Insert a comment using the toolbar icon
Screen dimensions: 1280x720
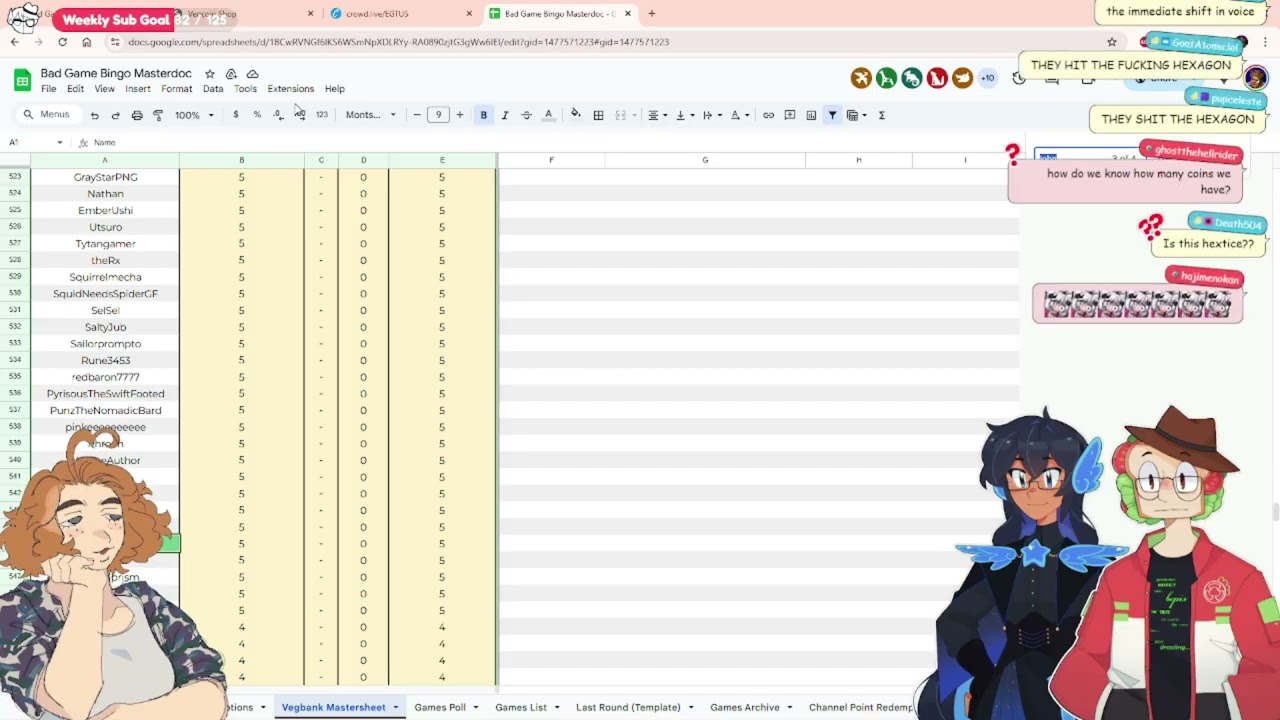point(789,115)
